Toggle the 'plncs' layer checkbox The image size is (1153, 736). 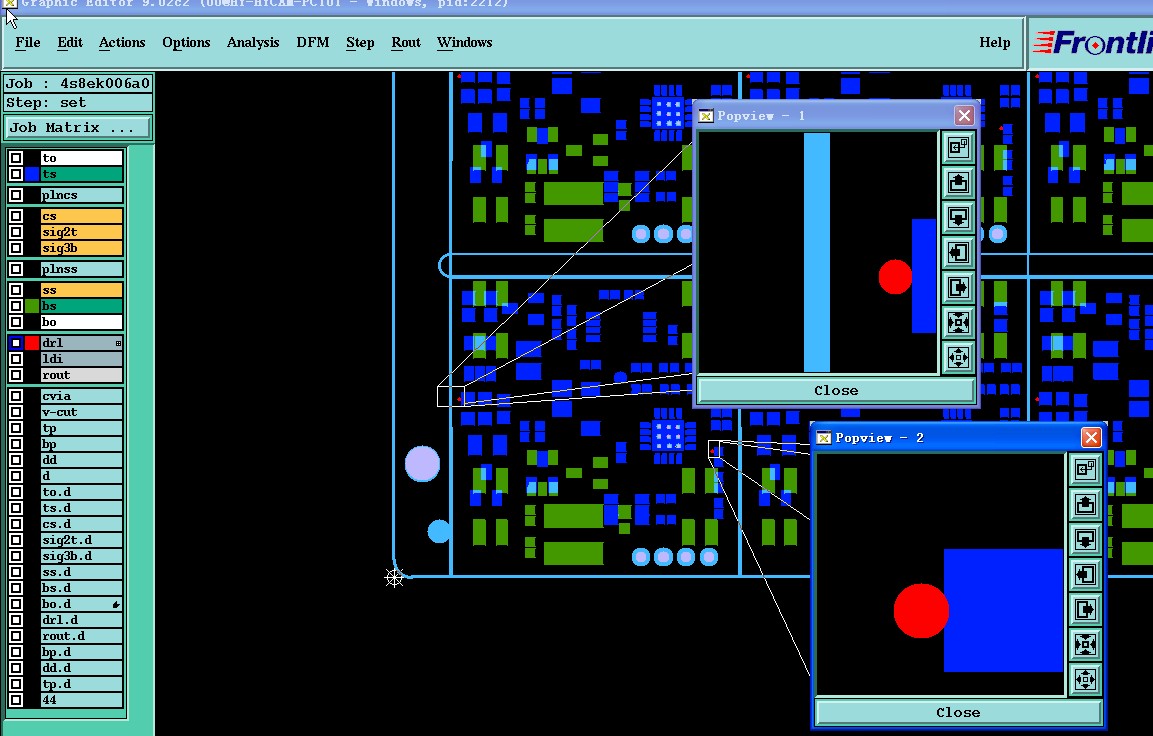[15, 195]
